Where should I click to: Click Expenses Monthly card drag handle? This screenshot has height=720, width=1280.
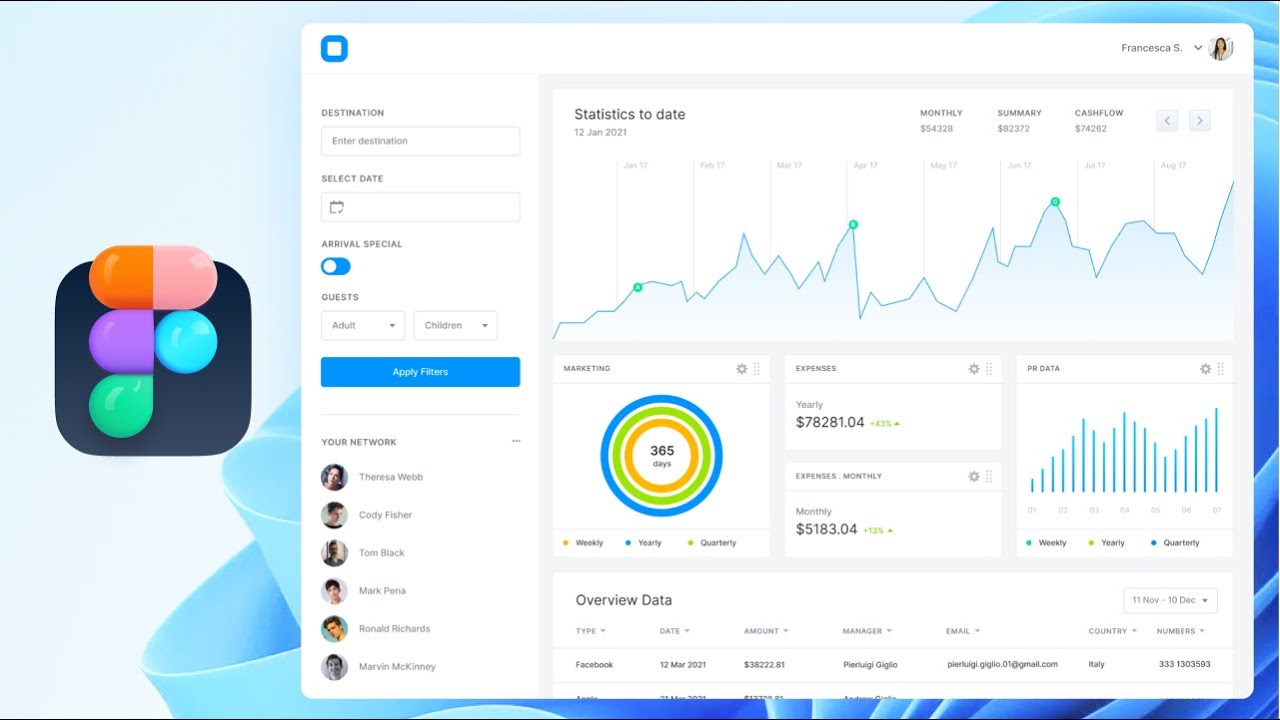pos(989,476)
